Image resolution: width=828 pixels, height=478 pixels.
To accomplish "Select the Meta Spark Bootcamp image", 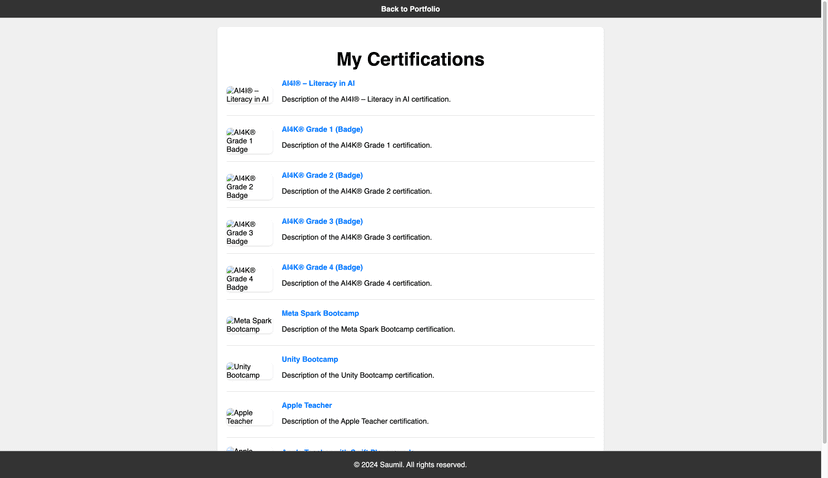I will pos(249,325).
